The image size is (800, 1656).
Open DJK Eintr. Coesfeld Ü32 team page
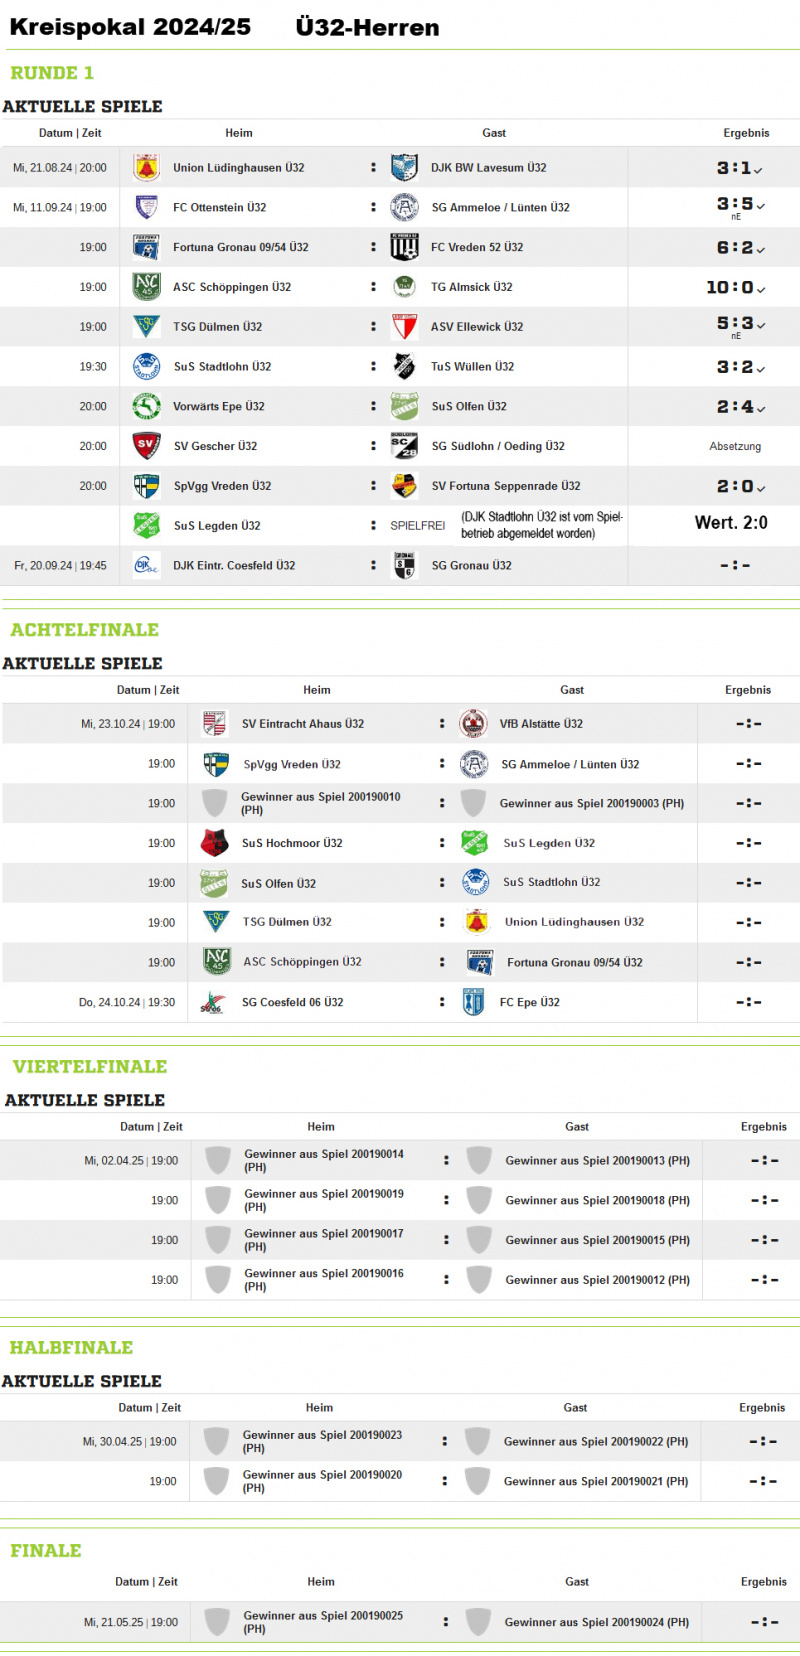click(x=234, y=566)
